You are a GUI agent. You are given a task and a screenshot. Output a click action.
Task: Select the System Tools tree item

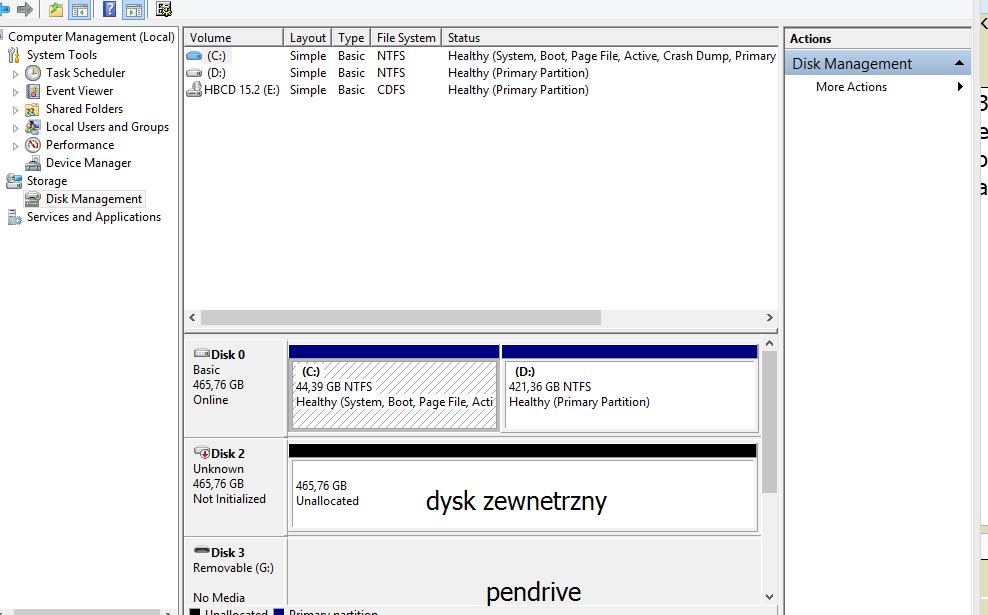point(62,55)
